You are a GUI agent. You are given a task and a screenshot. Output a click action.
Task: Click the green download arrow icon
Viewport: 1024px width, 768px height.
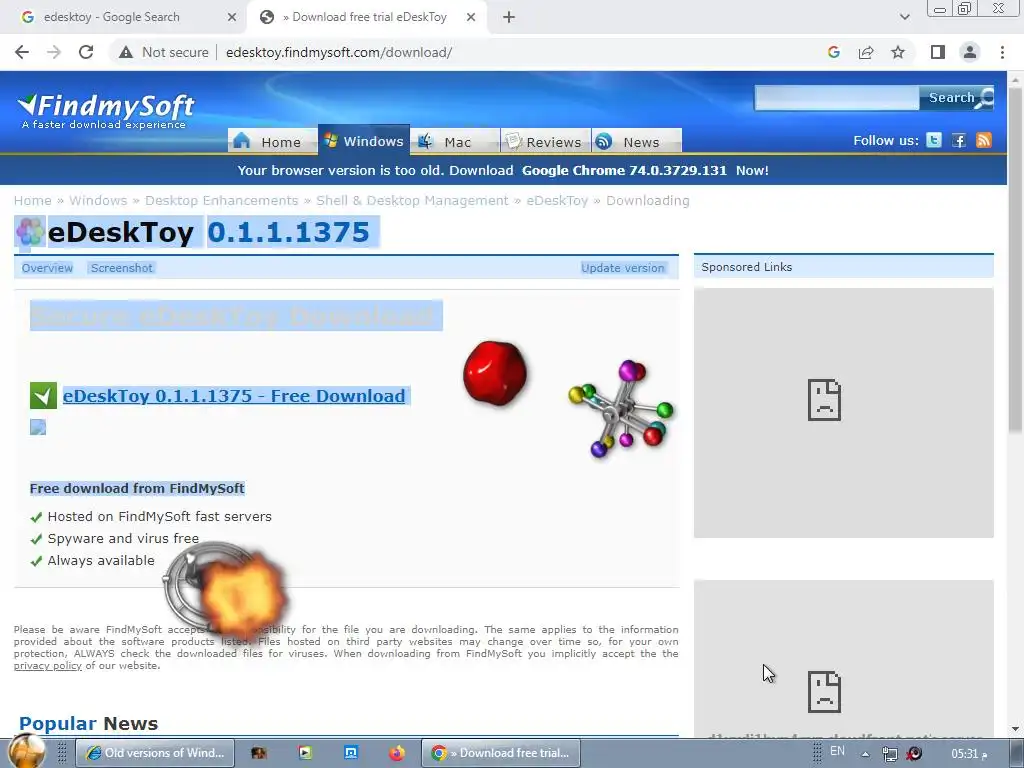[43, 396]
